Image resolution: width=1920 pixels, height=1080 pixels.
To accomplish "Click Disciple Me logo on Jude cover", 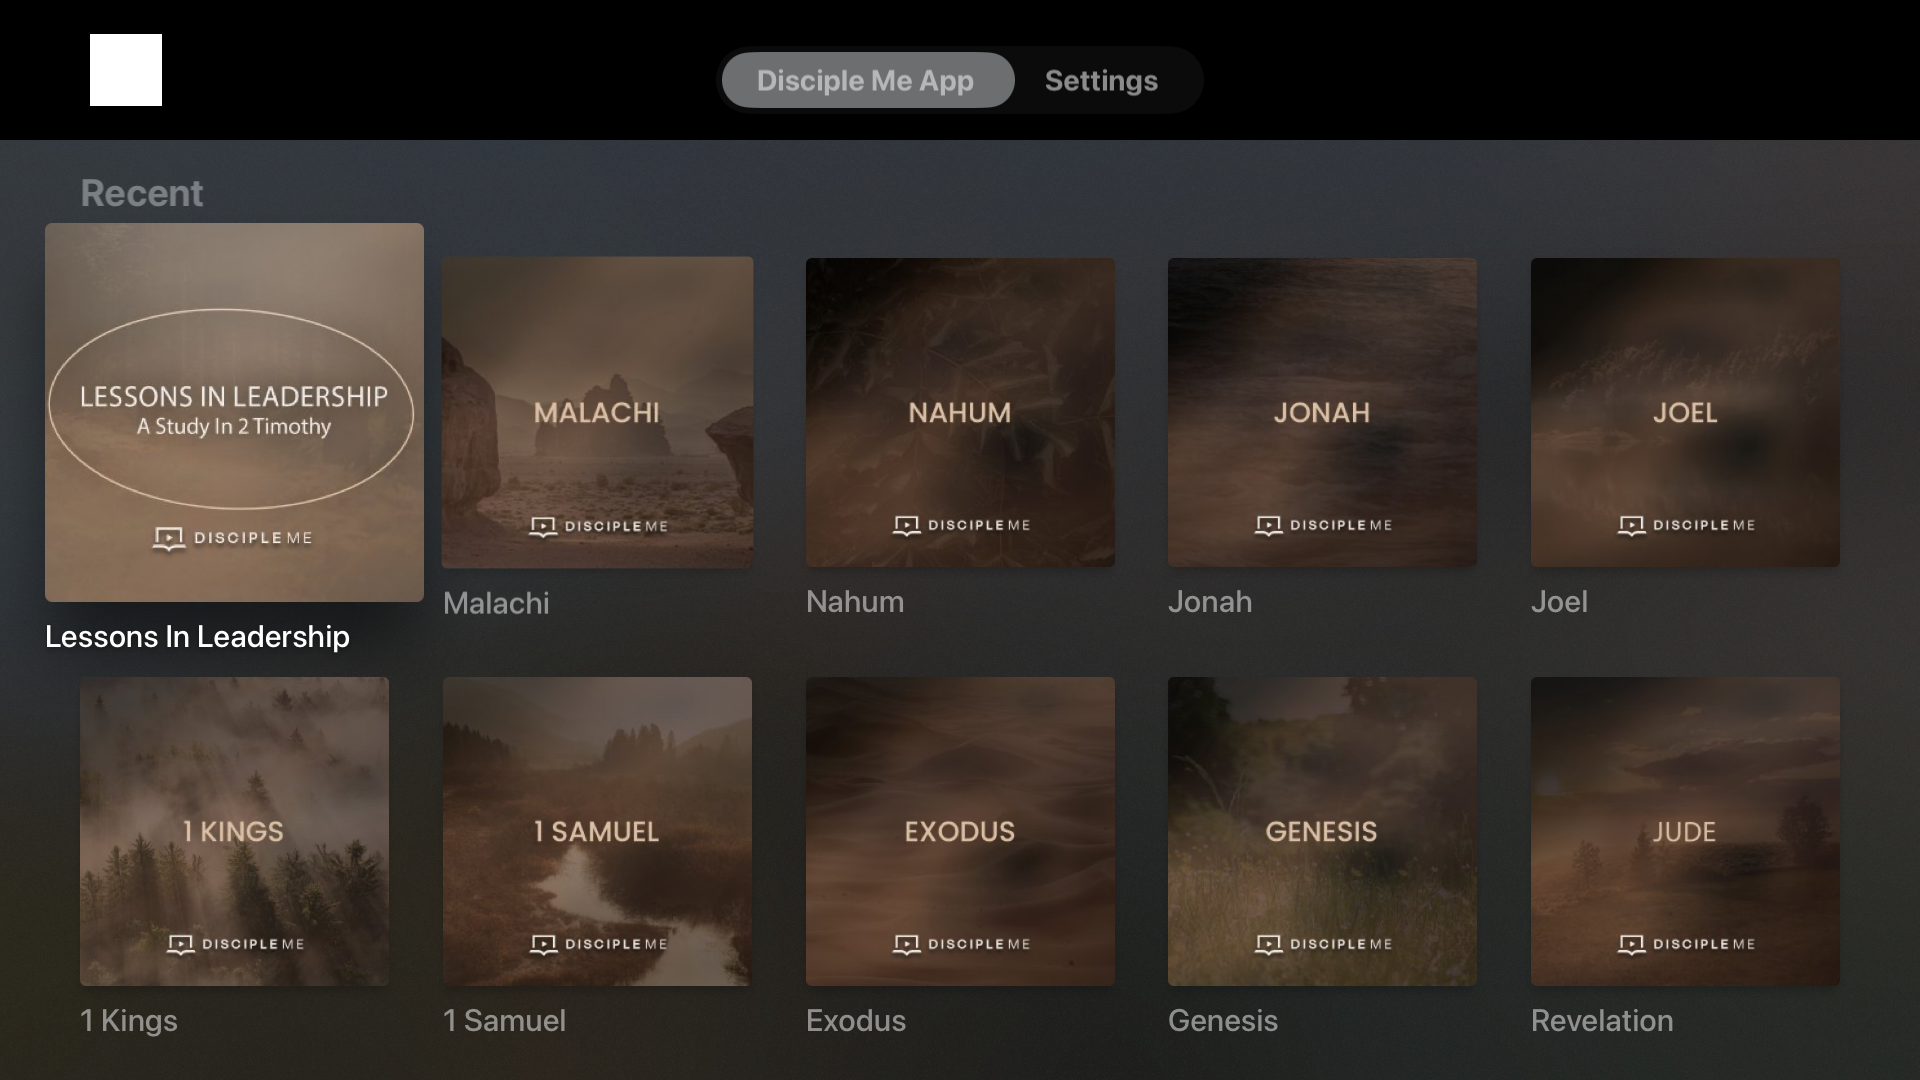I will (1686, 944).
